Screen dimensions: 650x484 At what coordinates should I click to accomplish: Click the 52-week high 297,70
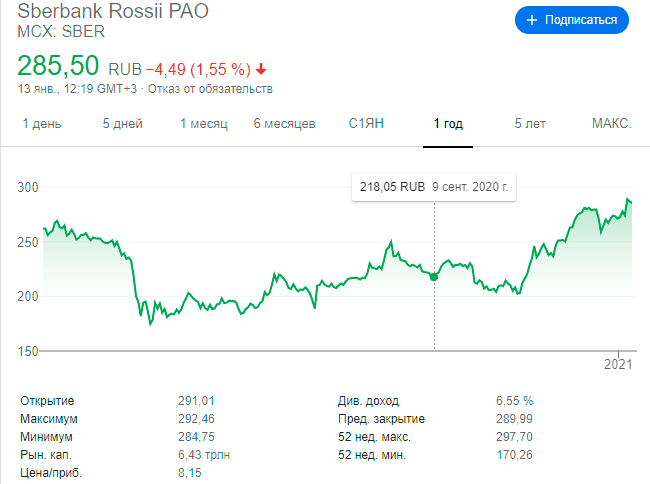[514, 437]
